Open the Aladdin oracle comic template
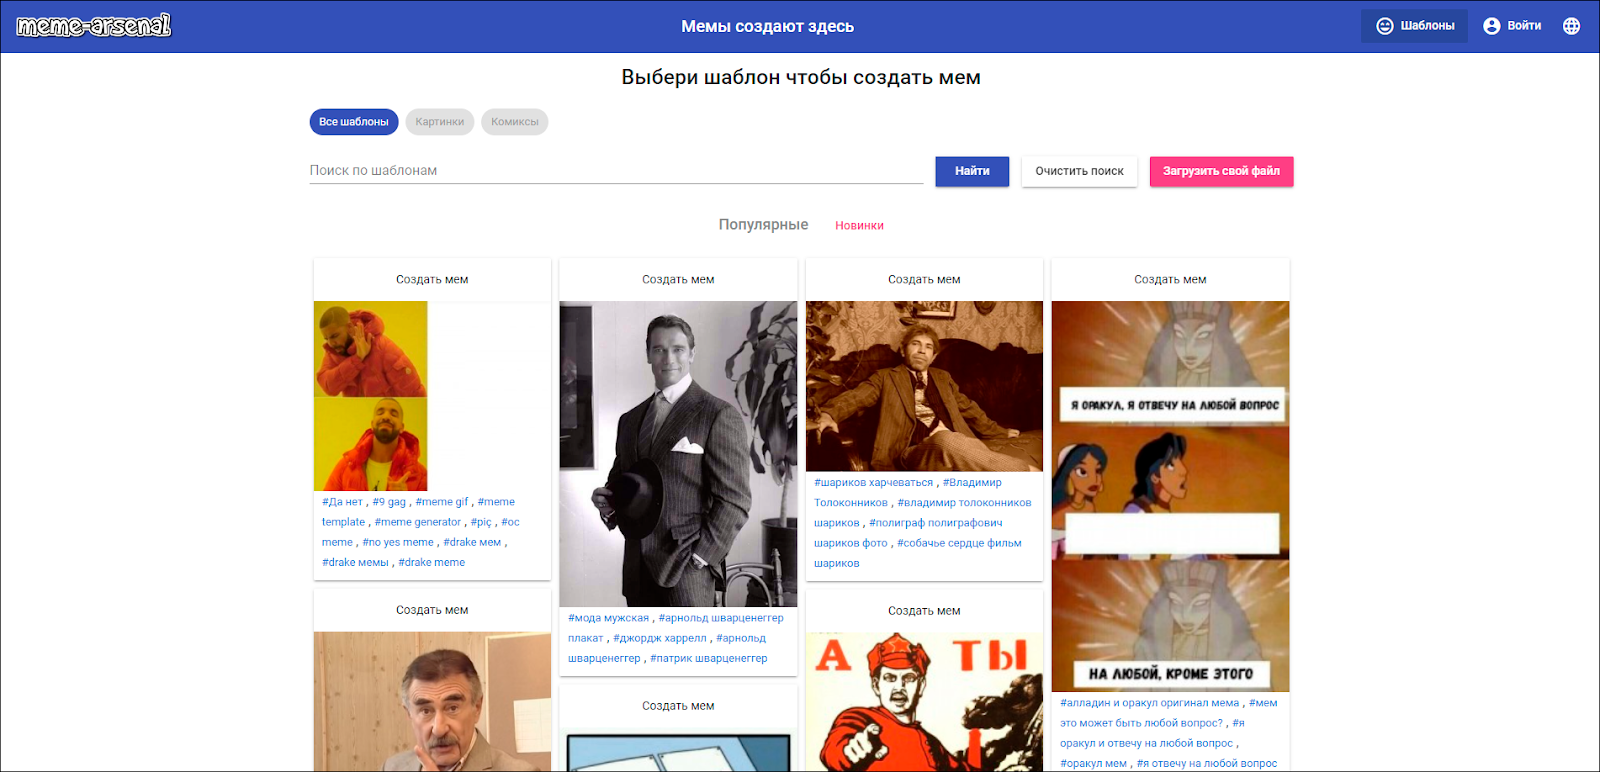Viewport: 1600px width, 772px height. click(1170, 496)
